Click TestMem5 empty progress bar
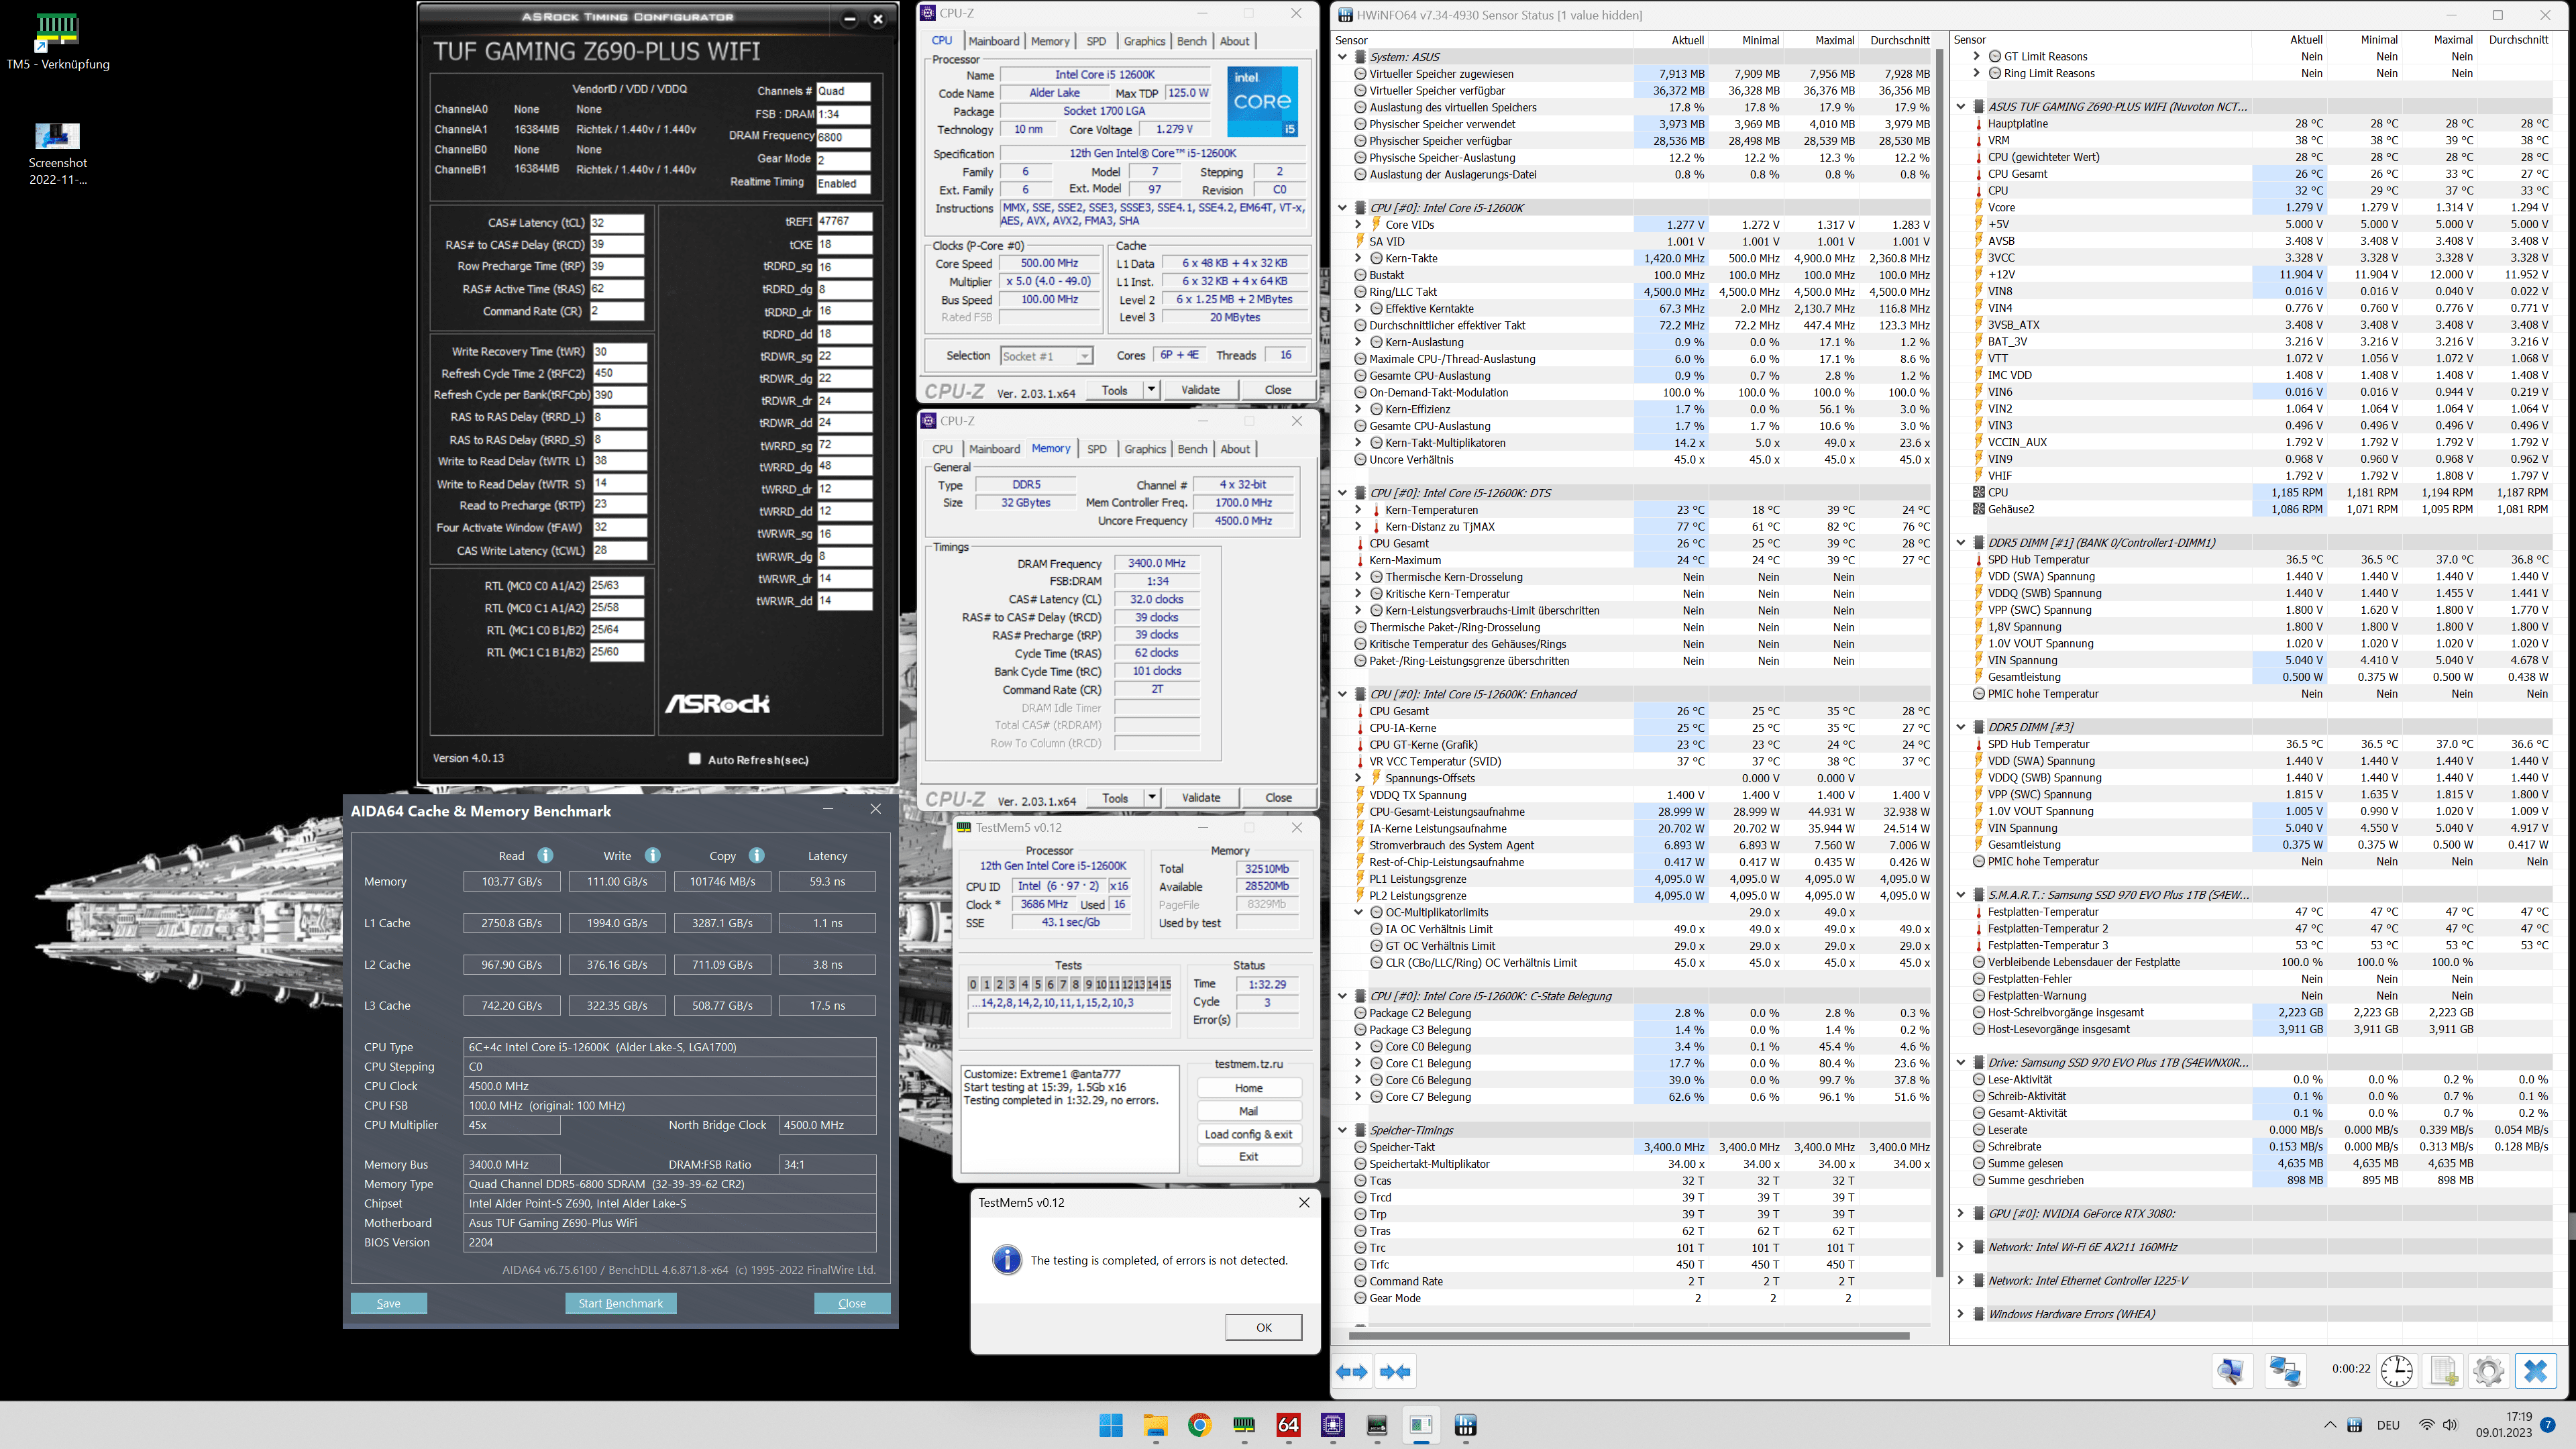This screenshot has width=2576, height=1449. click(1069, 1021)
